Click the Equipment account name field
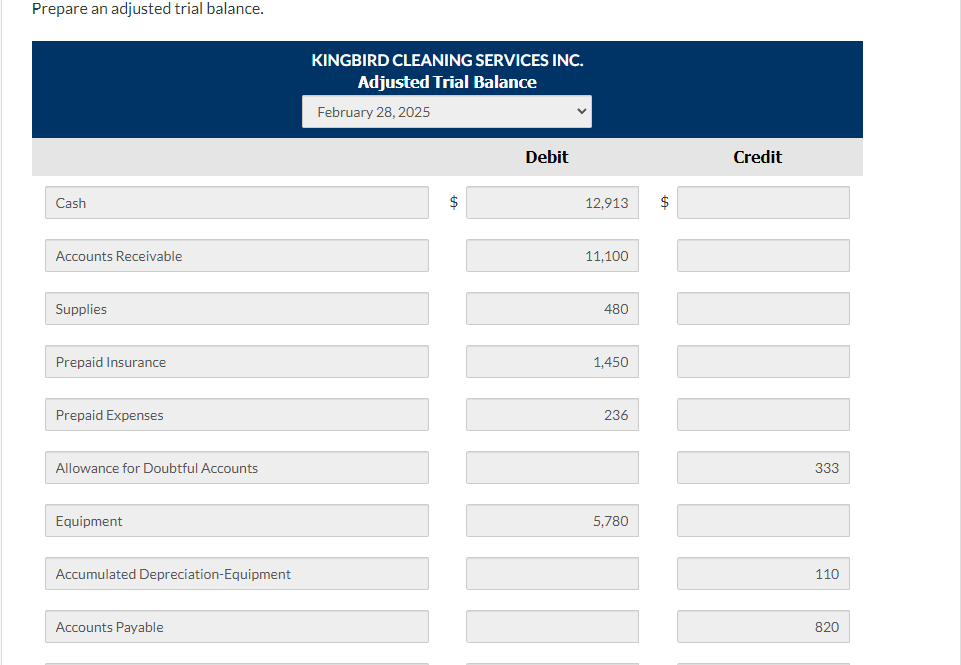This screenshot has height=665, width=961. [236, 520]
